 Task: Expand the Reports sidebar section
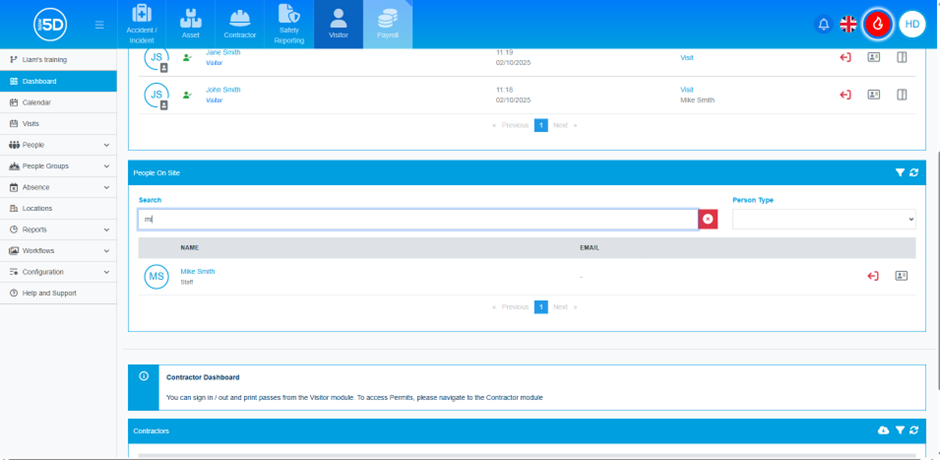58,230
